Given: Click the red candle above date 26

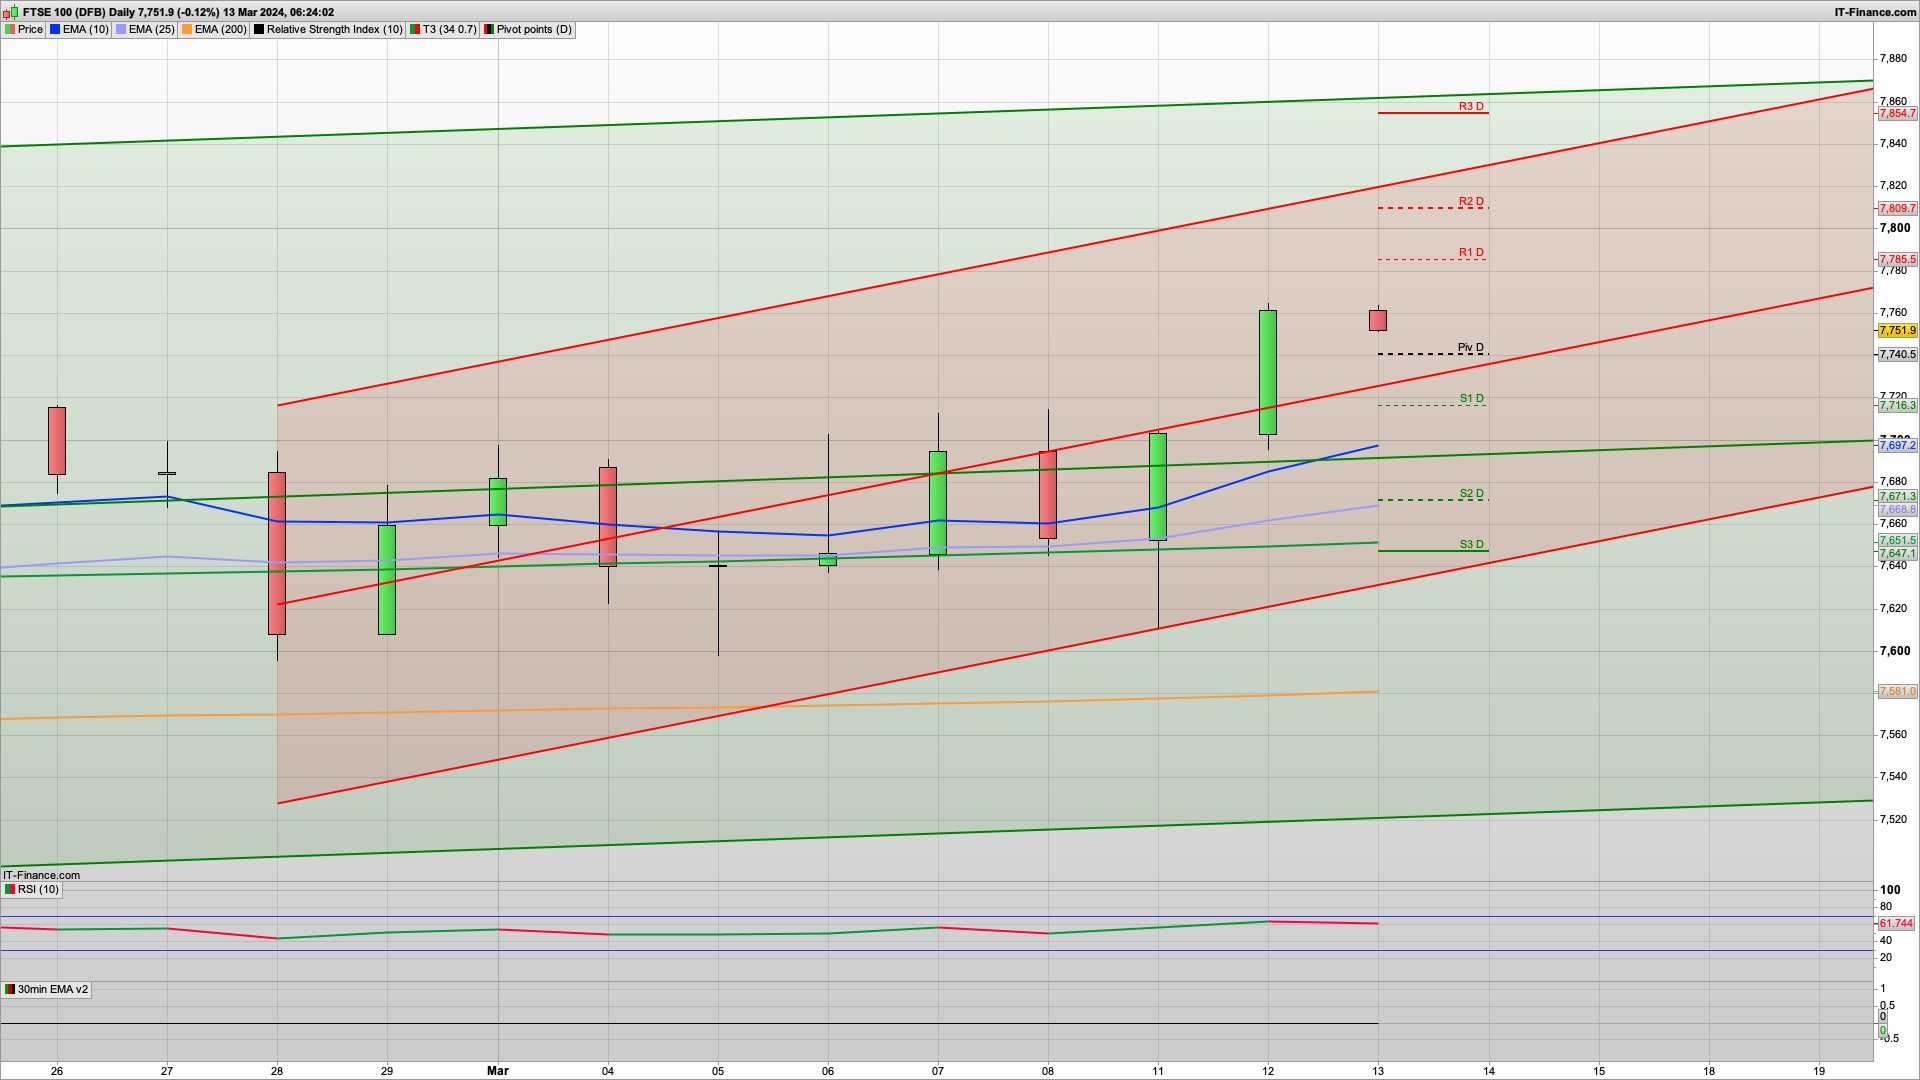Looking at the screenshot, I should (x=57, y=440).
